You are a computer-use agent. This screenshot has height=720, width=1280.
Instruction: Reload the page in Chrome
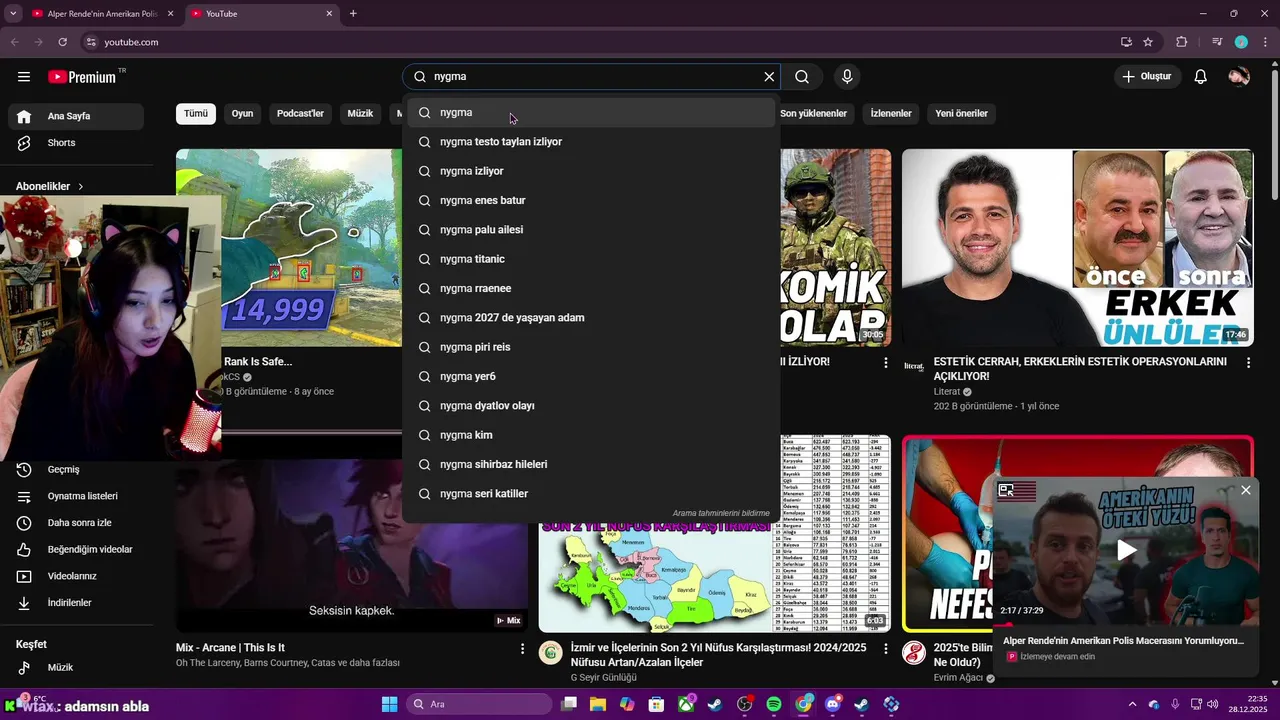[62, 42]
